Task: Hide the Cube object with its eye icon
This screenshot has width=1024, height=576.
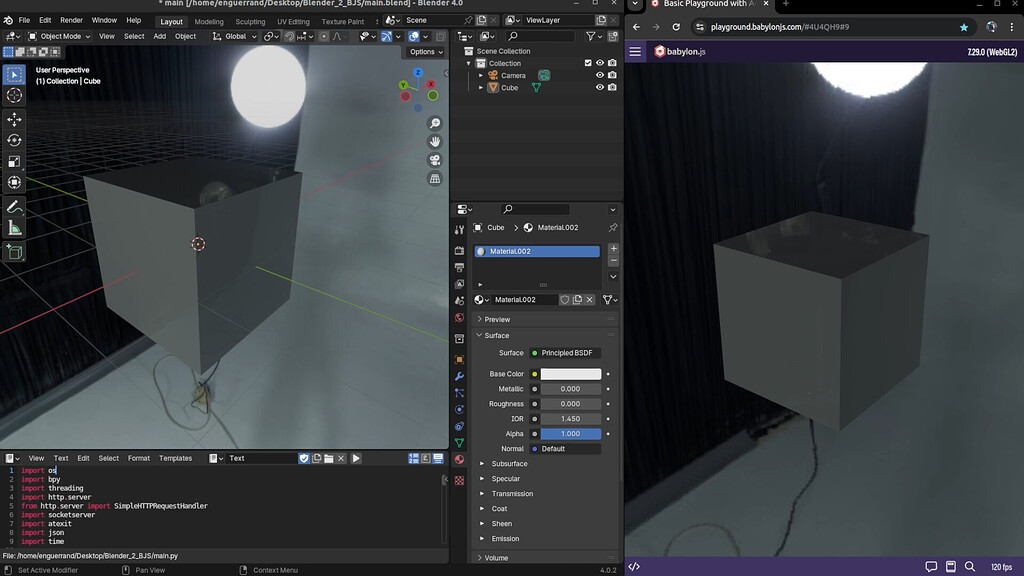Action: click(x=599, y=87)
